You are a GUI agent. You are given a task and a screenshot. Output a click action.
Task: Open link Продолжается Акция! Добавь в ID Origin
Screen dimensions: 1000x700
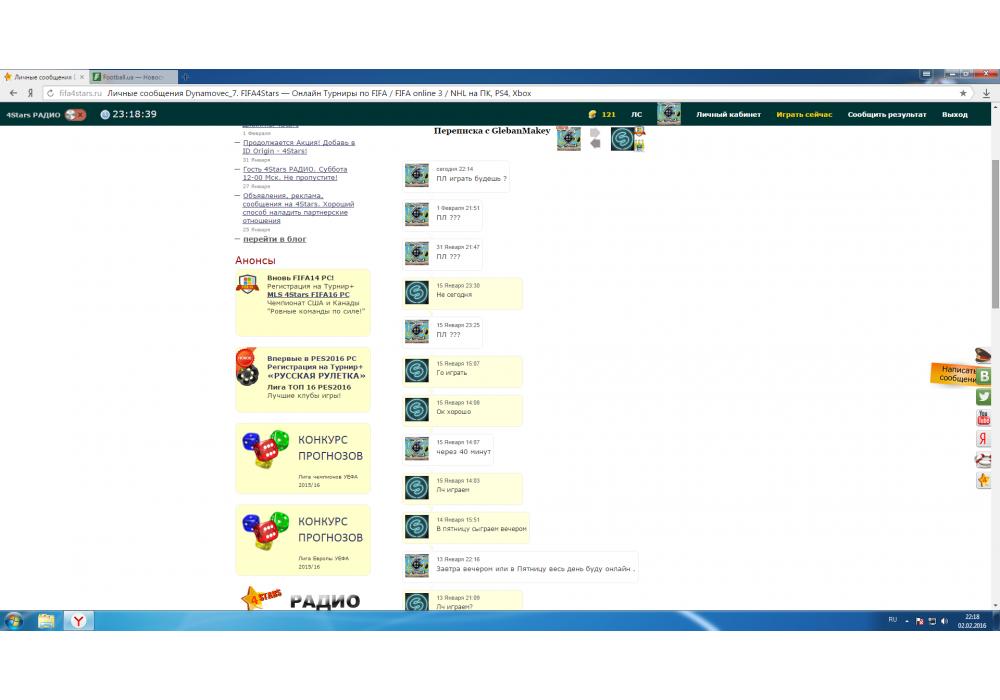(x=298, y=147)
